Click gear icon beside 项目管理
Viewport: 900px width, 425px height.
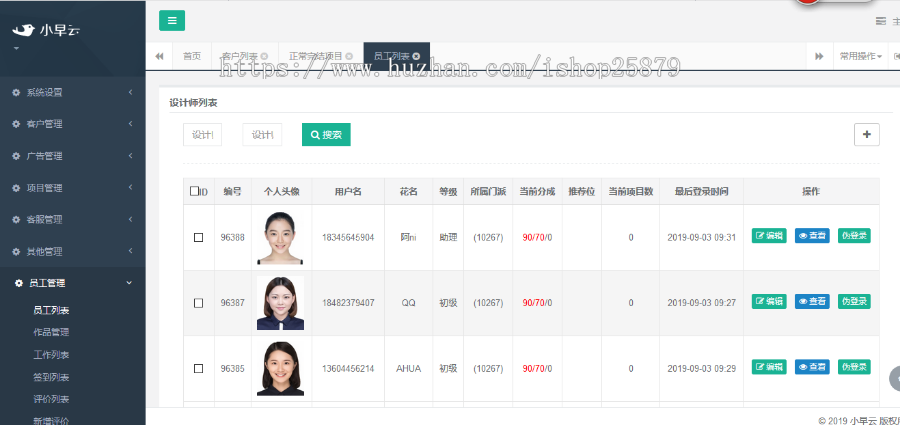16,188
